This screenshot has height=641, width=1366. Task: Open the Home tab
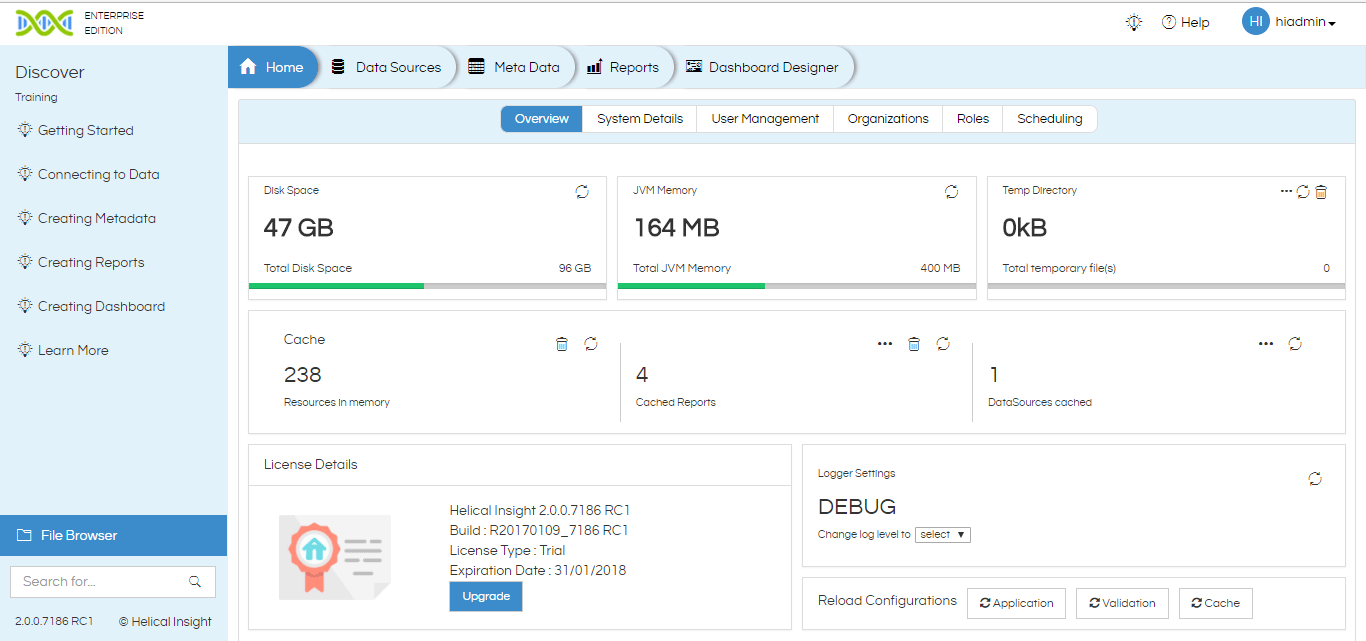click(273, 67)
